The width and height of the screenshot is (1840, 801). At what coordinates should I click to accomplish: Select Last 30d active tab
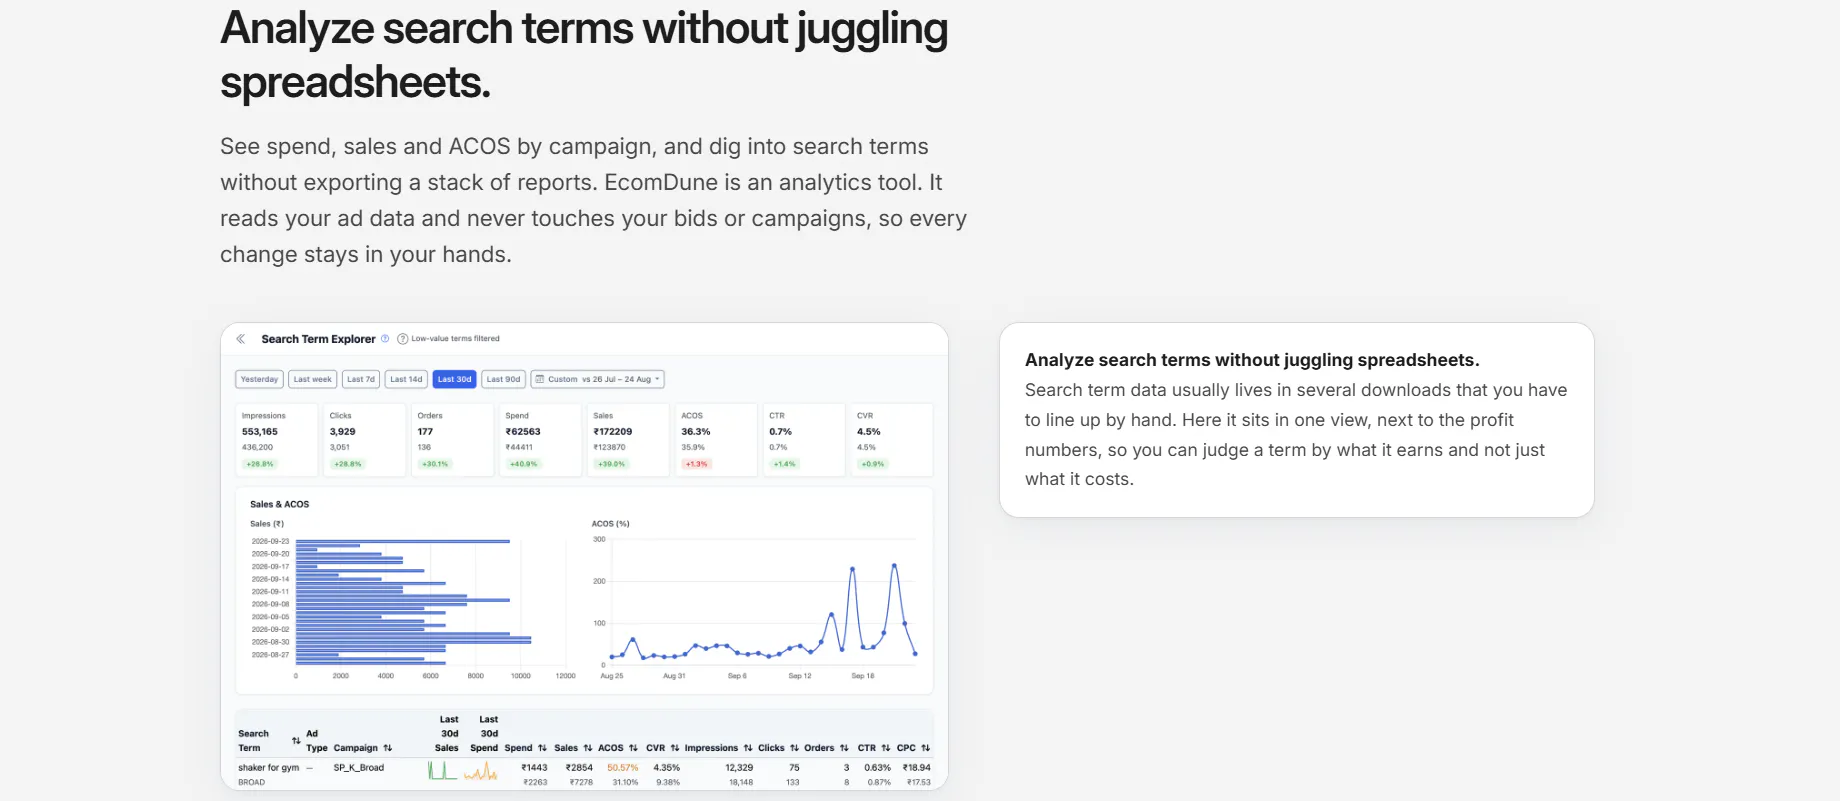point(454,379)
